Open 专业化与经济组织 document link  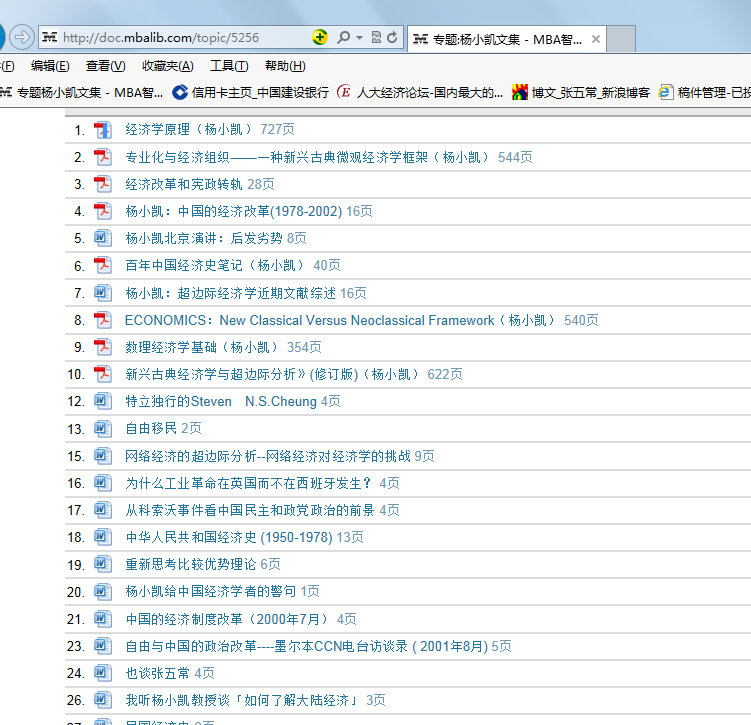point(307,157)
